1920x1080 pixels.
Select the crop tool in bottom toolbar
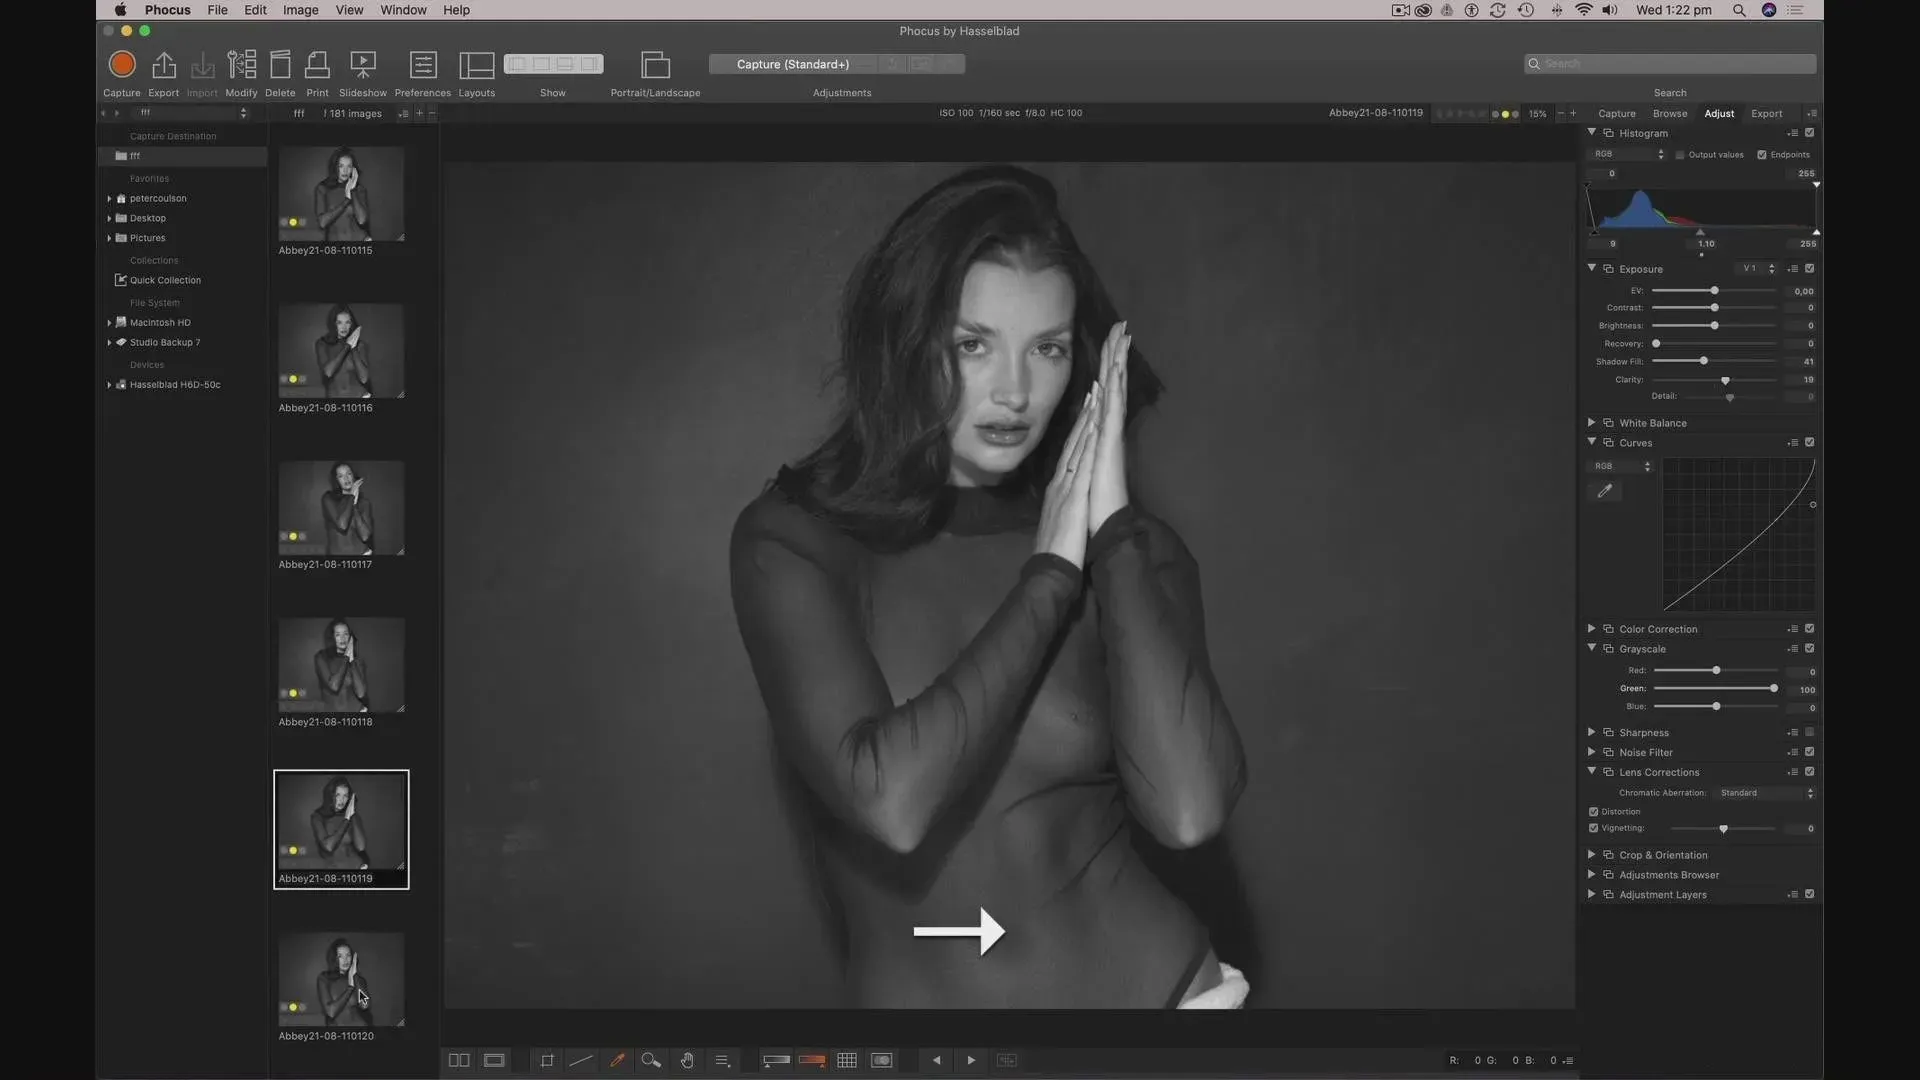pyautogui.click(x=547, y=1060)
